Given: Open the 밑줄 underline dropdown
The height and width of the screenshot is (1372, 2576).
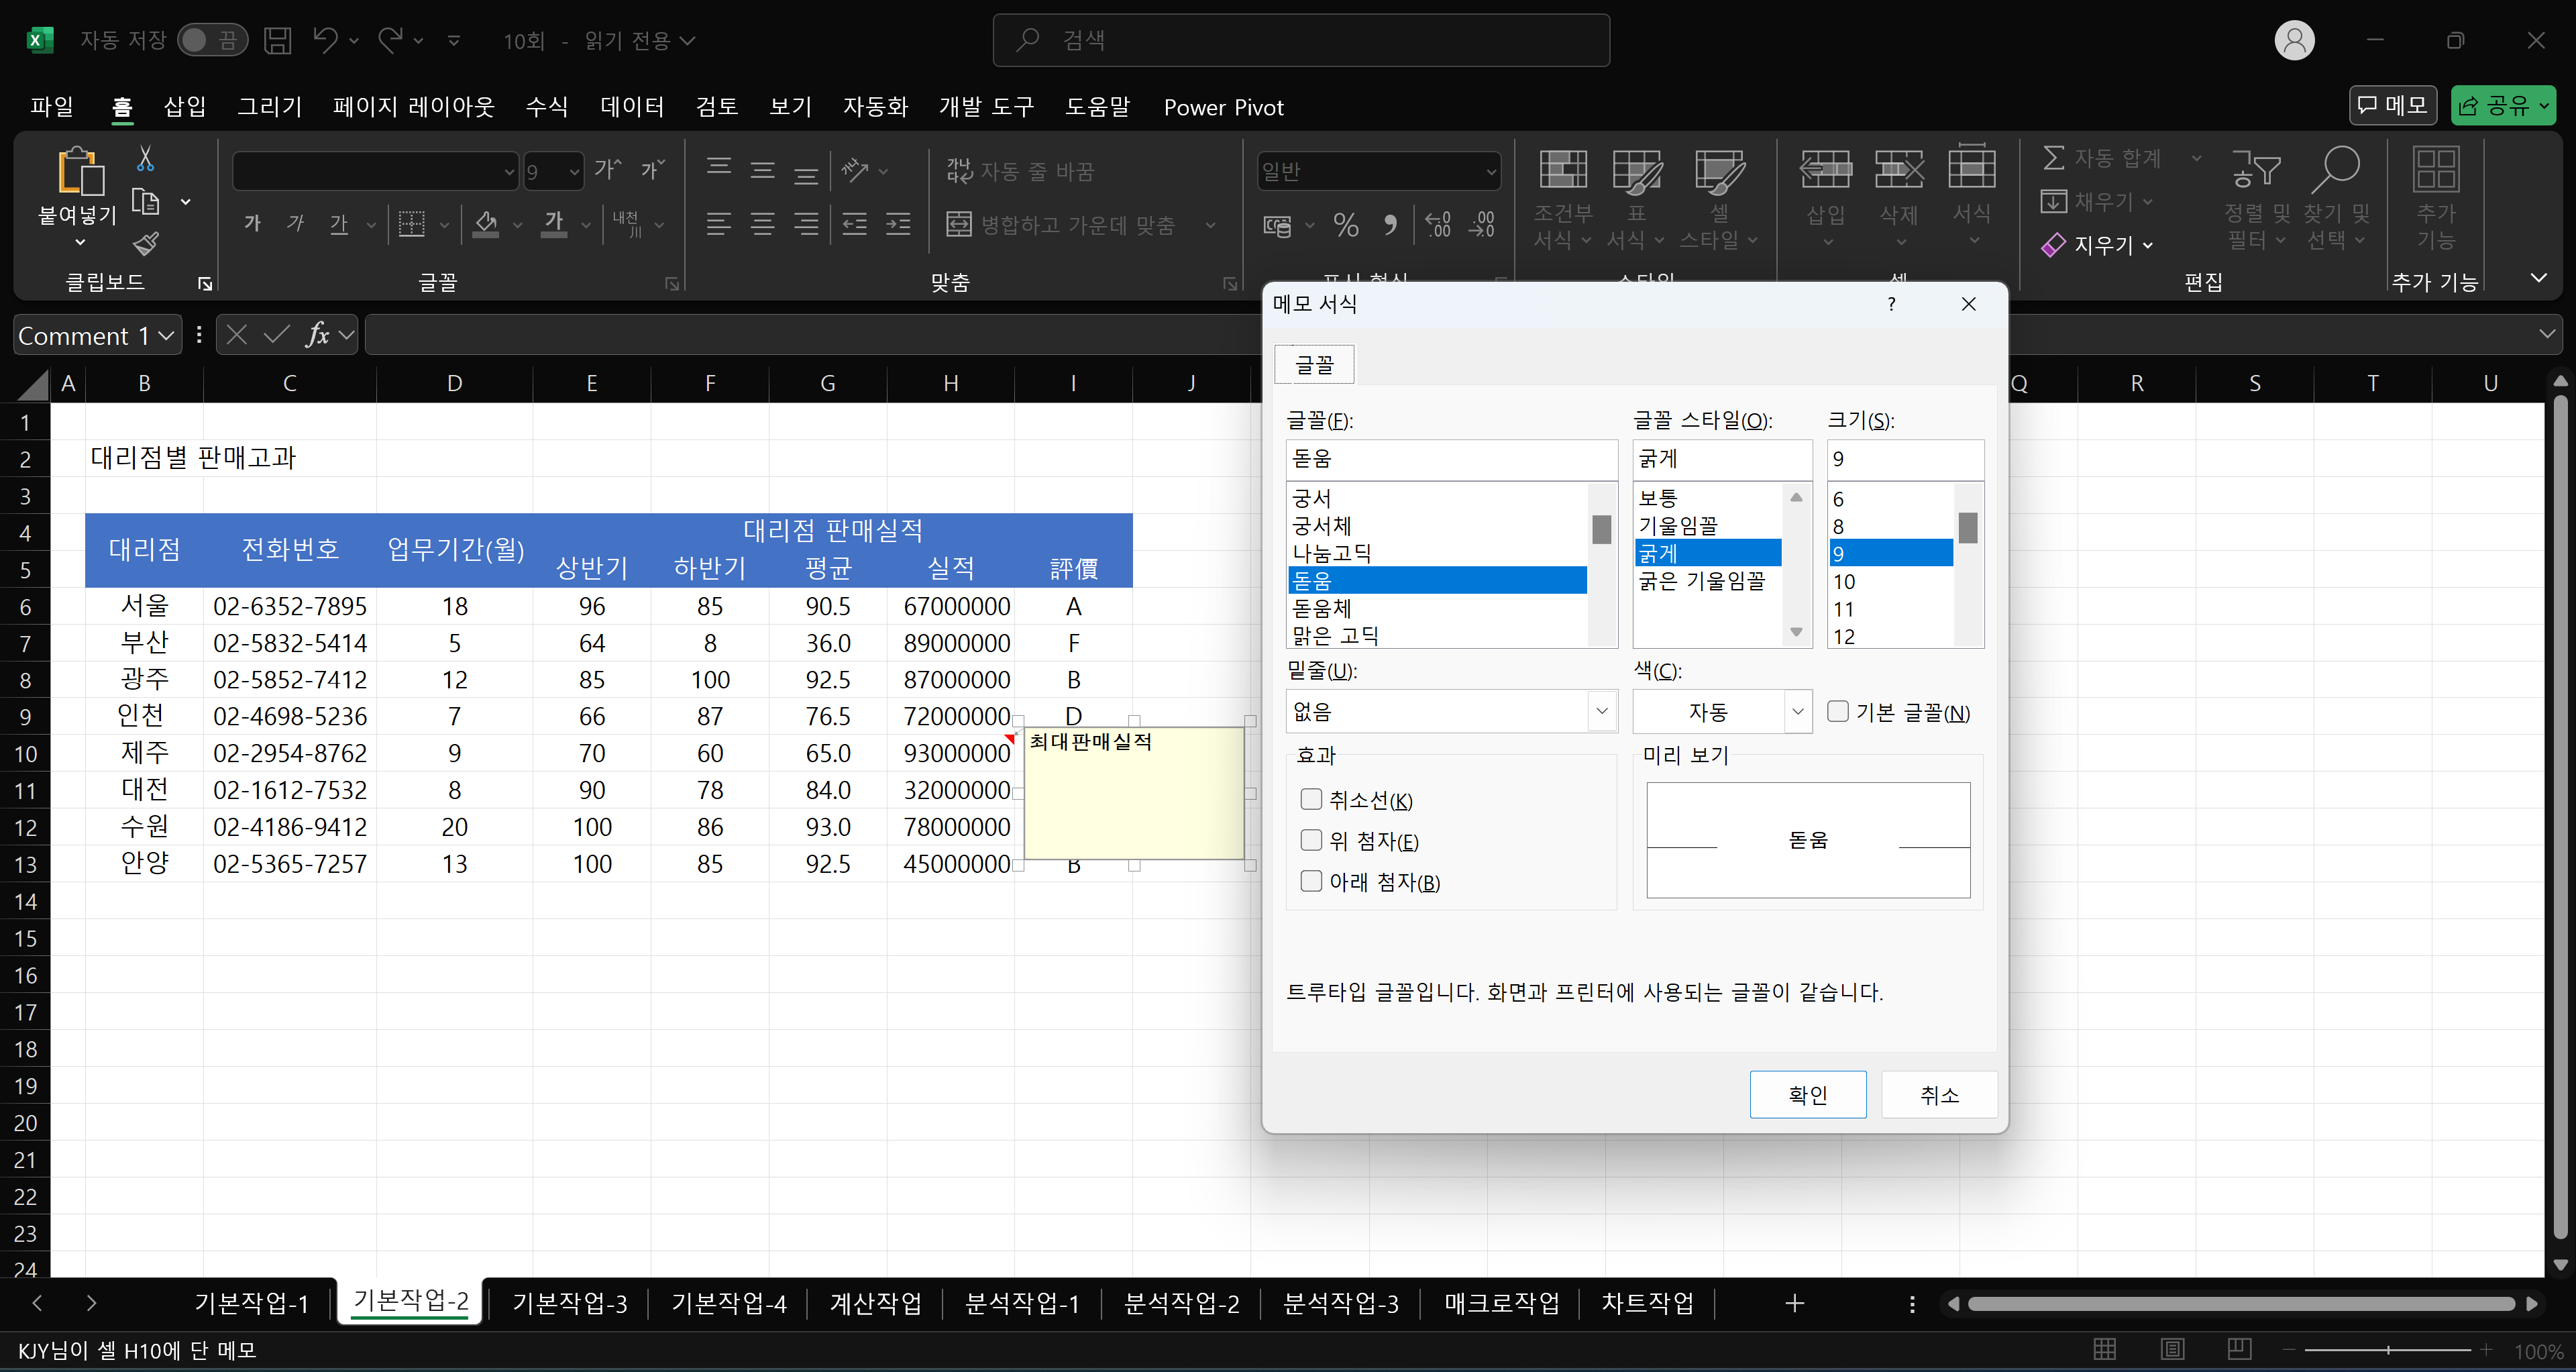Looking at the screenshot, I should pyautogui.click(x=1601, y=711).
